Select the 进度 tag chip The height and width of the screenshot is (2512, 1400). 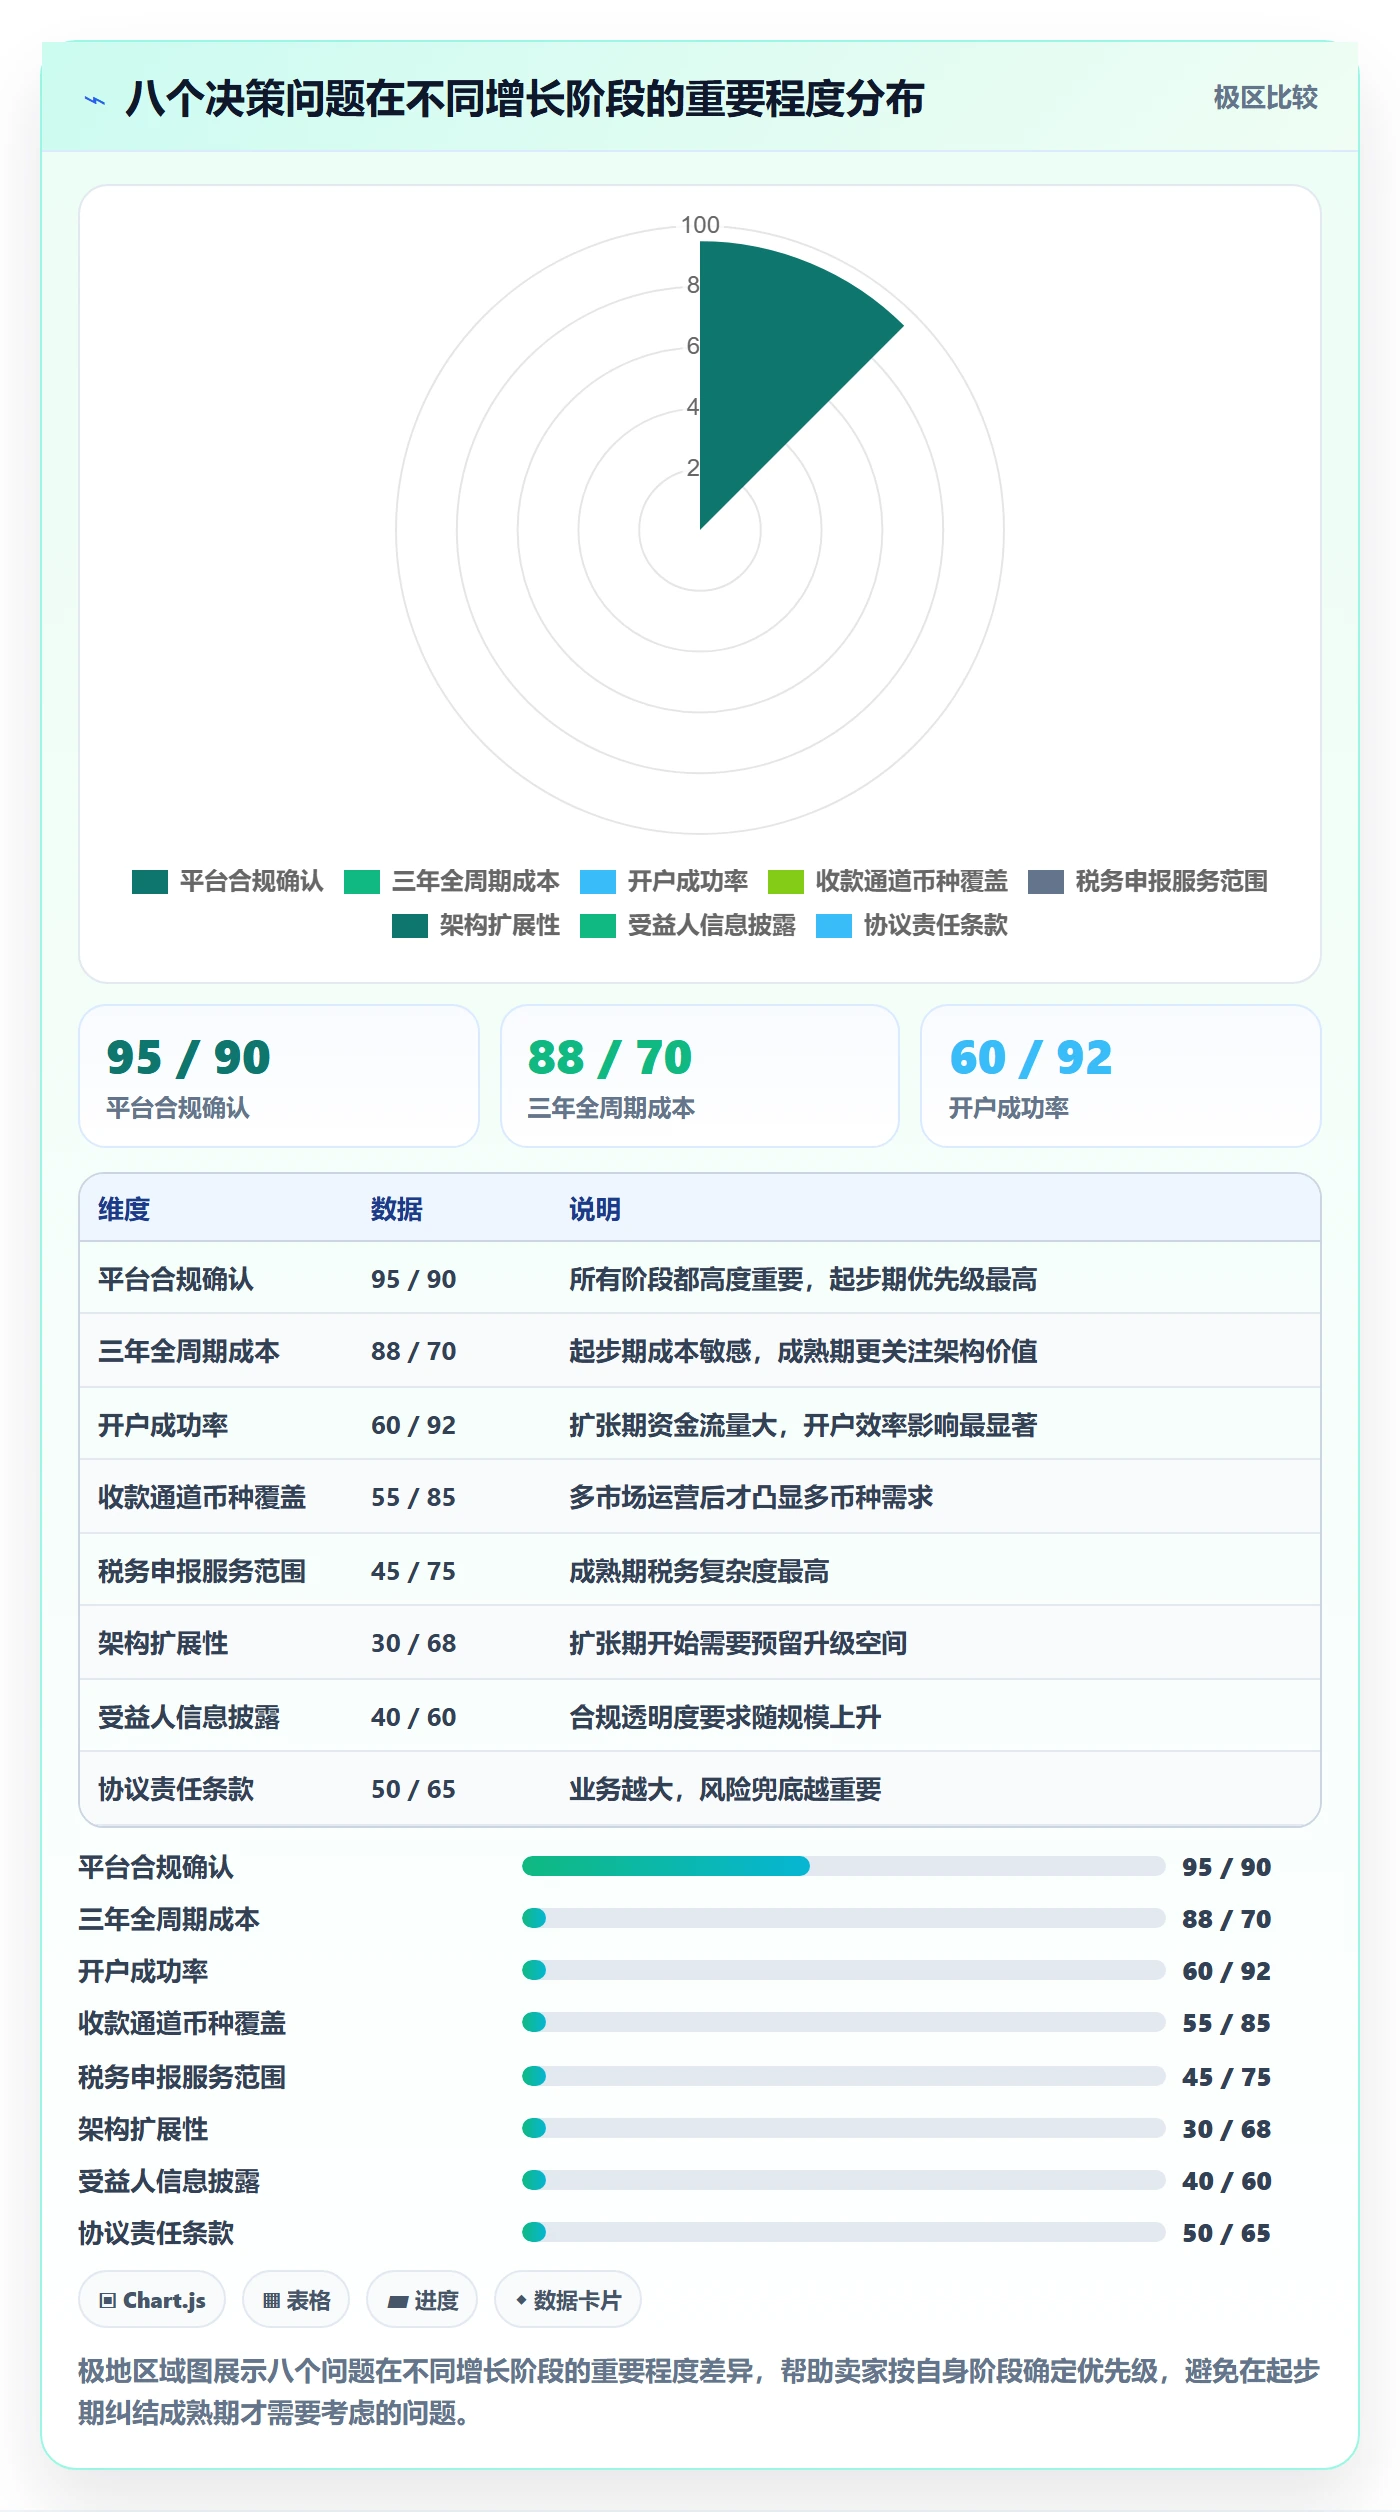coord(422,2300)
